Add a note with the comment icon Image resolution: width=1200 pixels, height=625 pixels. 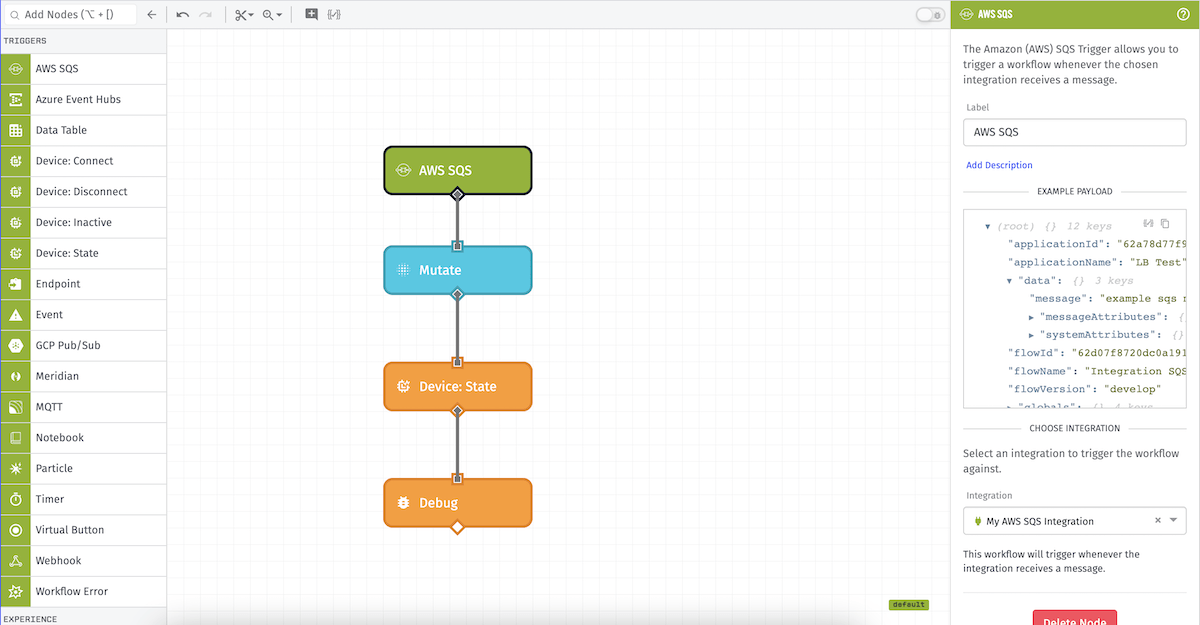pyautogui.click(x=311, y=15)
